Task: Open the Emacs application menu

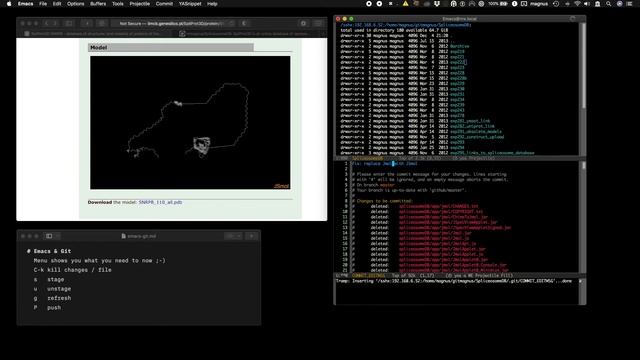Action: (25, 4)
